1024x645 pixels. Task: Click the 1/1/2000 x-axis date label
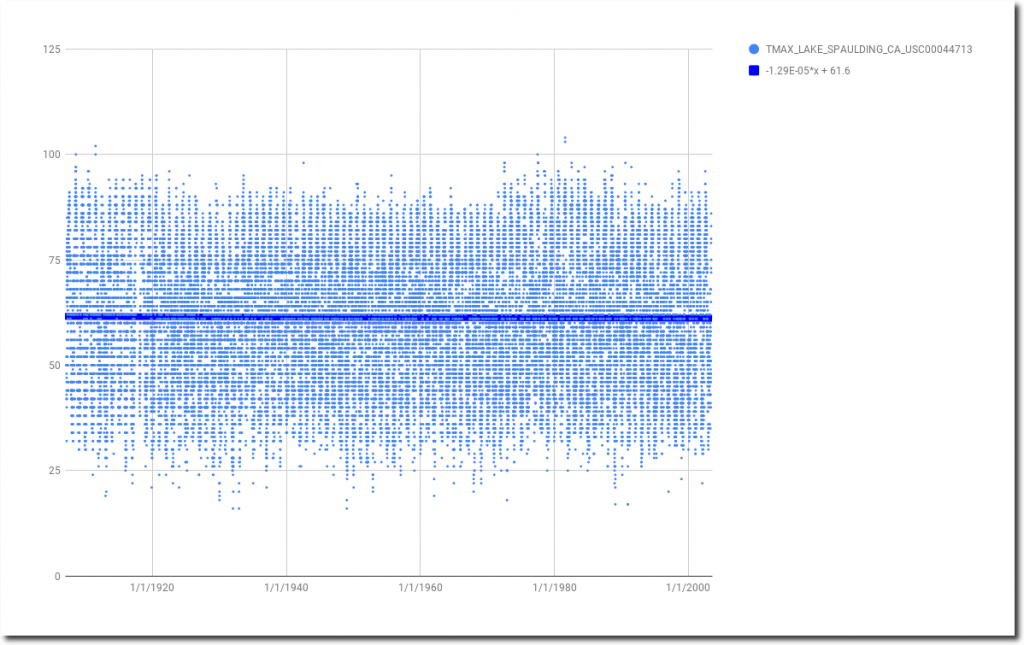(x=688, y=589)
